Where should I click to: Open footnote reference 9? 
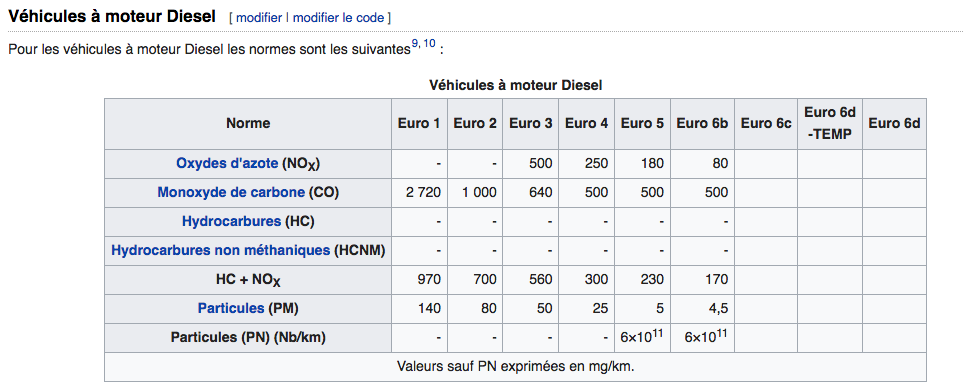(415, 43)
